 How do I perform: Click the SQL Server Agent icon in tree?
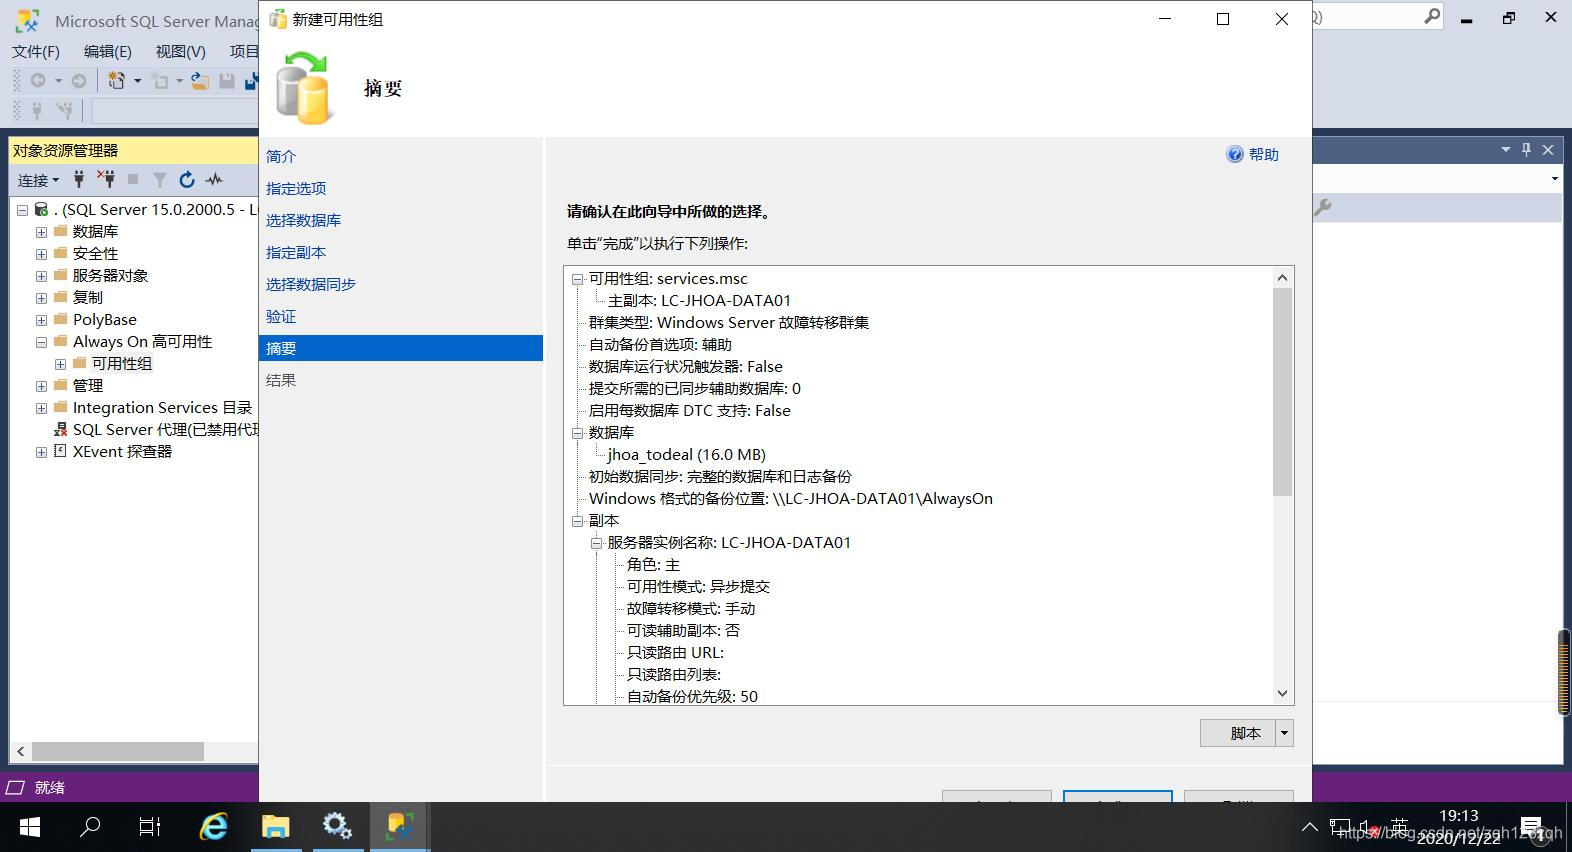coord(60,429)
